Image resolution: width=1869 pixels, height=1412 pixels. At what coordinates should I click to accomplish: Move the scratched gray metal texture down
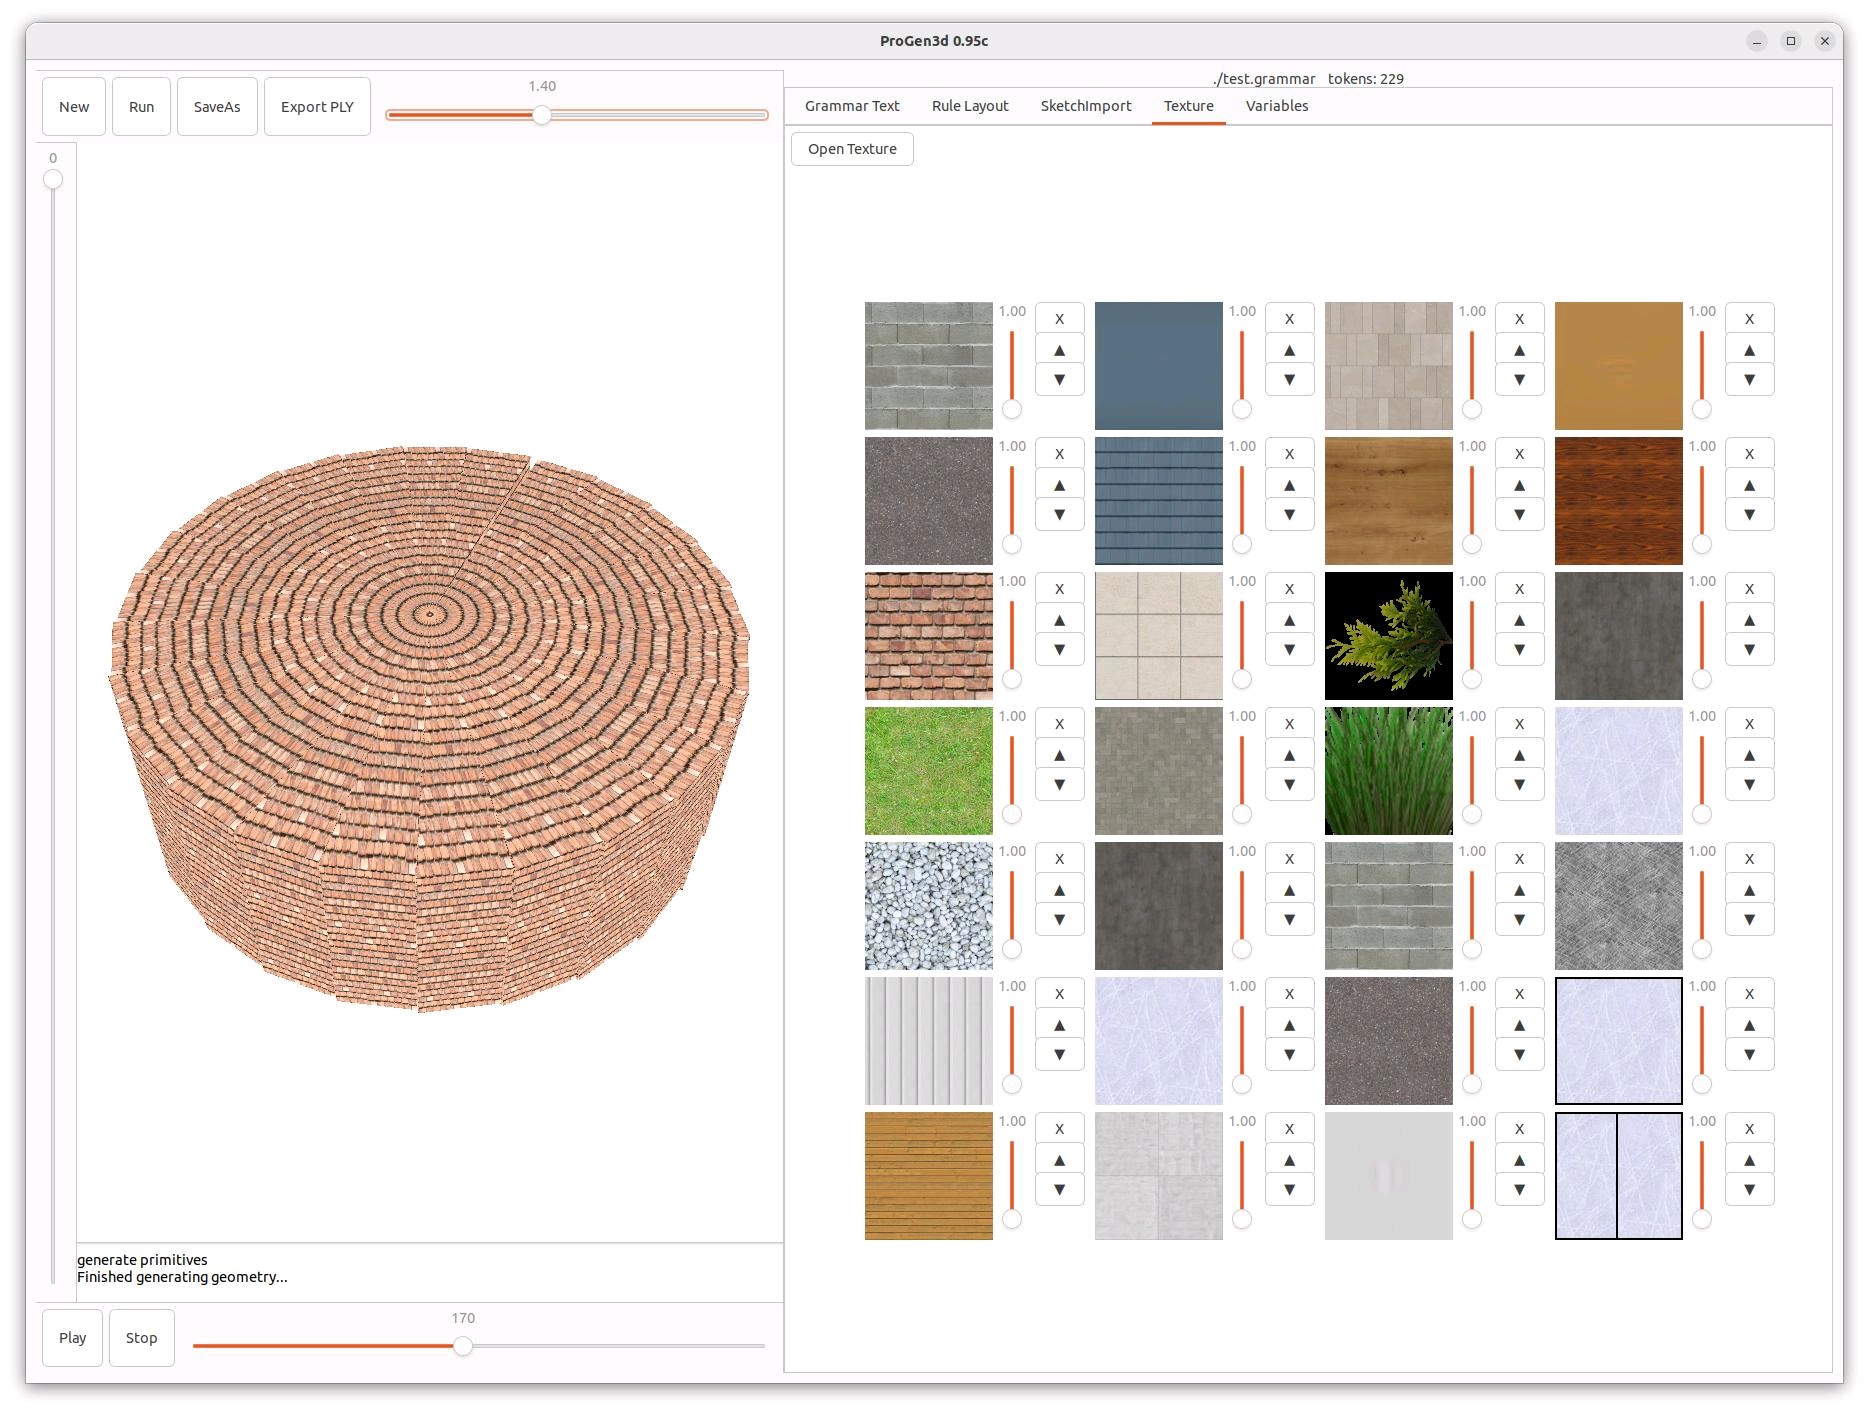click(x=1749, y=920)
